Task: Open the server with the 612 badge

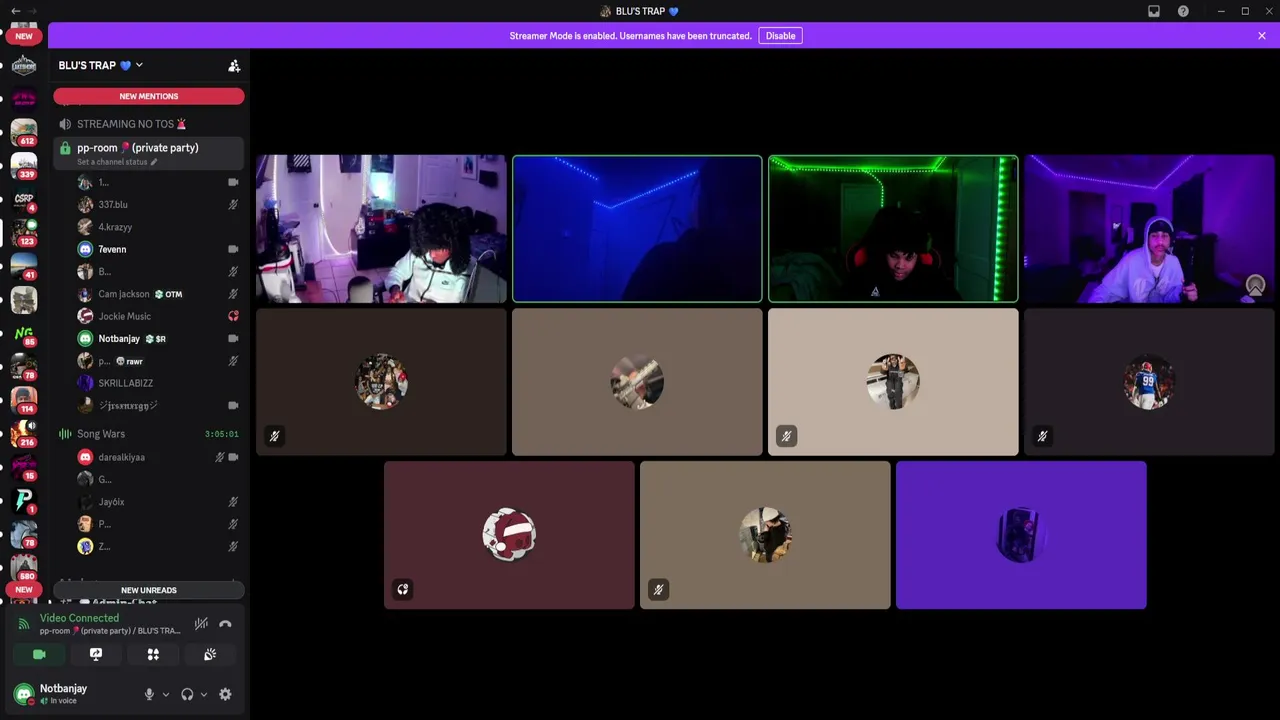Action: pos(24,131)
